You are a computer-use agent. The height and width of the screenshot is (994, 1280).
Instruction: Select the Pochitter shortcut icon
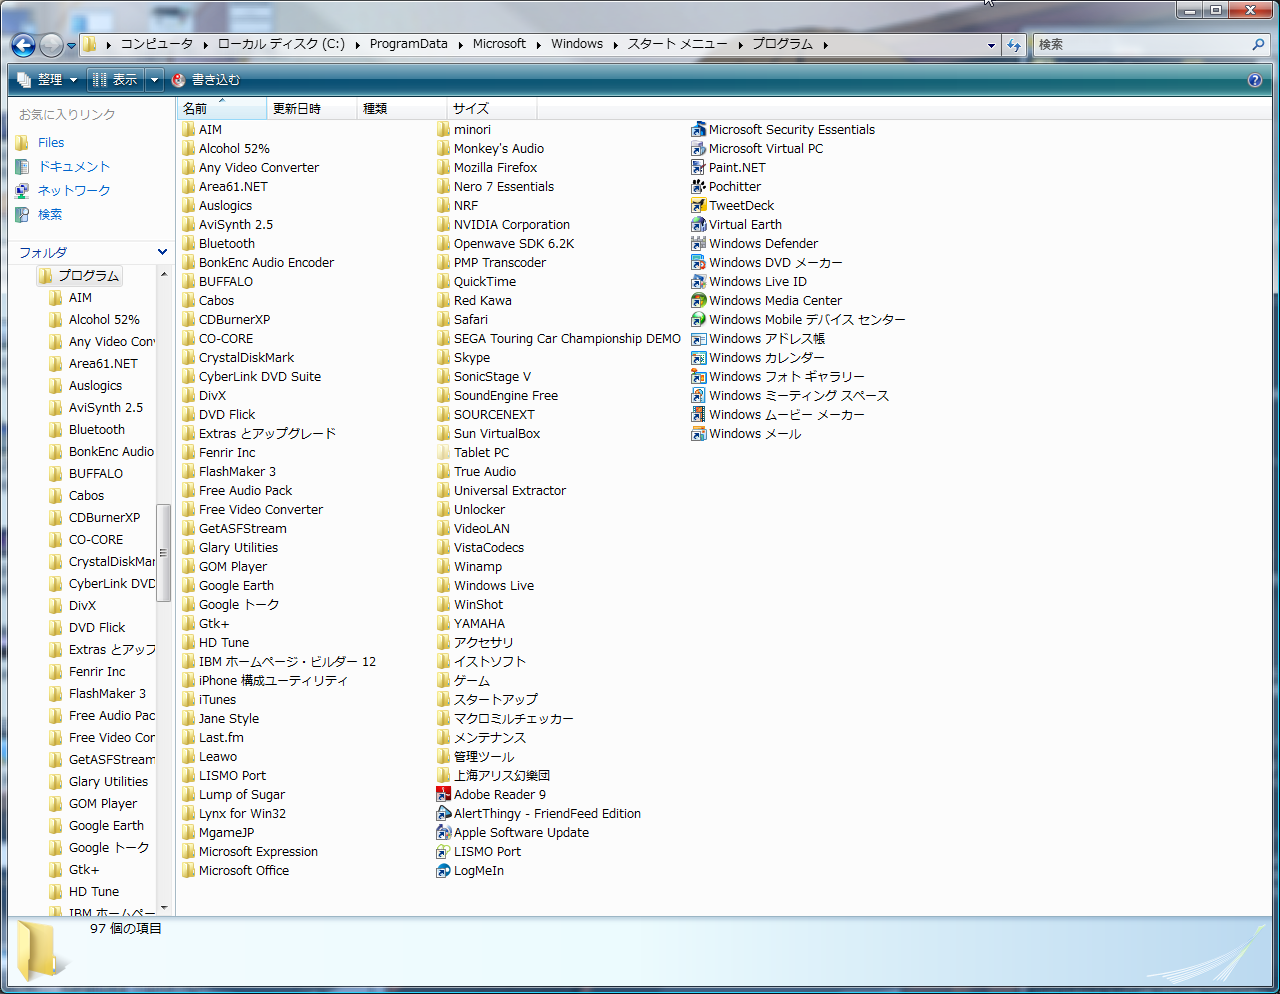tap(698, 187)
